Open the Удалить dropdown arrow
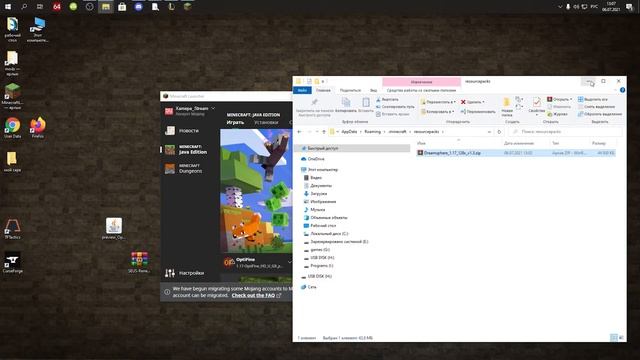This screenshot has height=360, width=640. coord(484,102)
